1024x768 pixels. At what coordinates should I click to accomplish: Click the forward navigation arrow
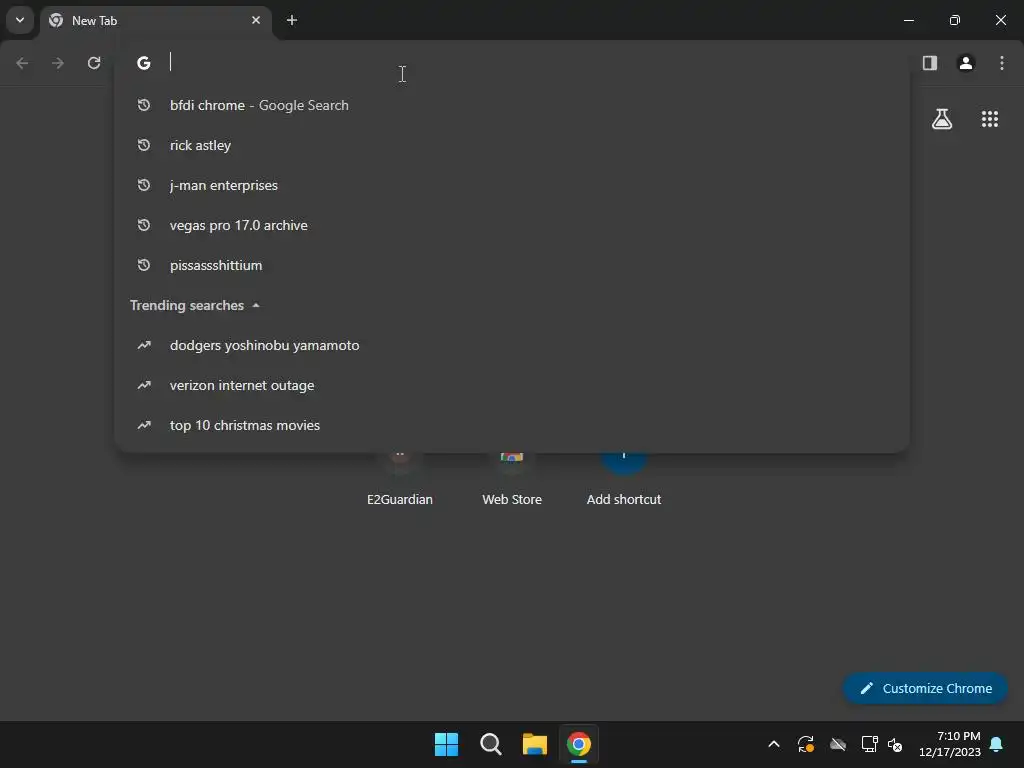[58, 63]
